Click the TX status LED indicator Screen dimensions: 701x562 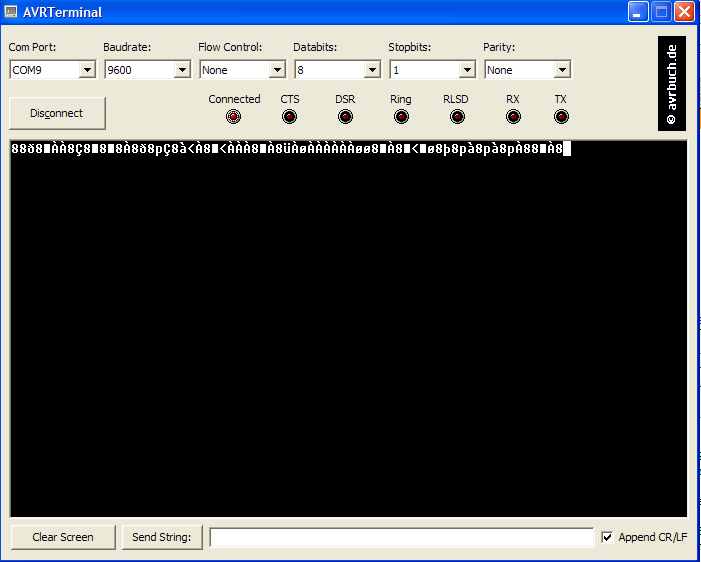561,117
